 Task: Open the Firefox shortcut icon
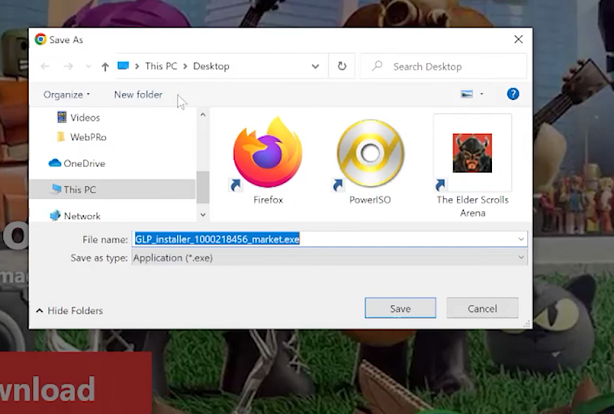(267, 154)
